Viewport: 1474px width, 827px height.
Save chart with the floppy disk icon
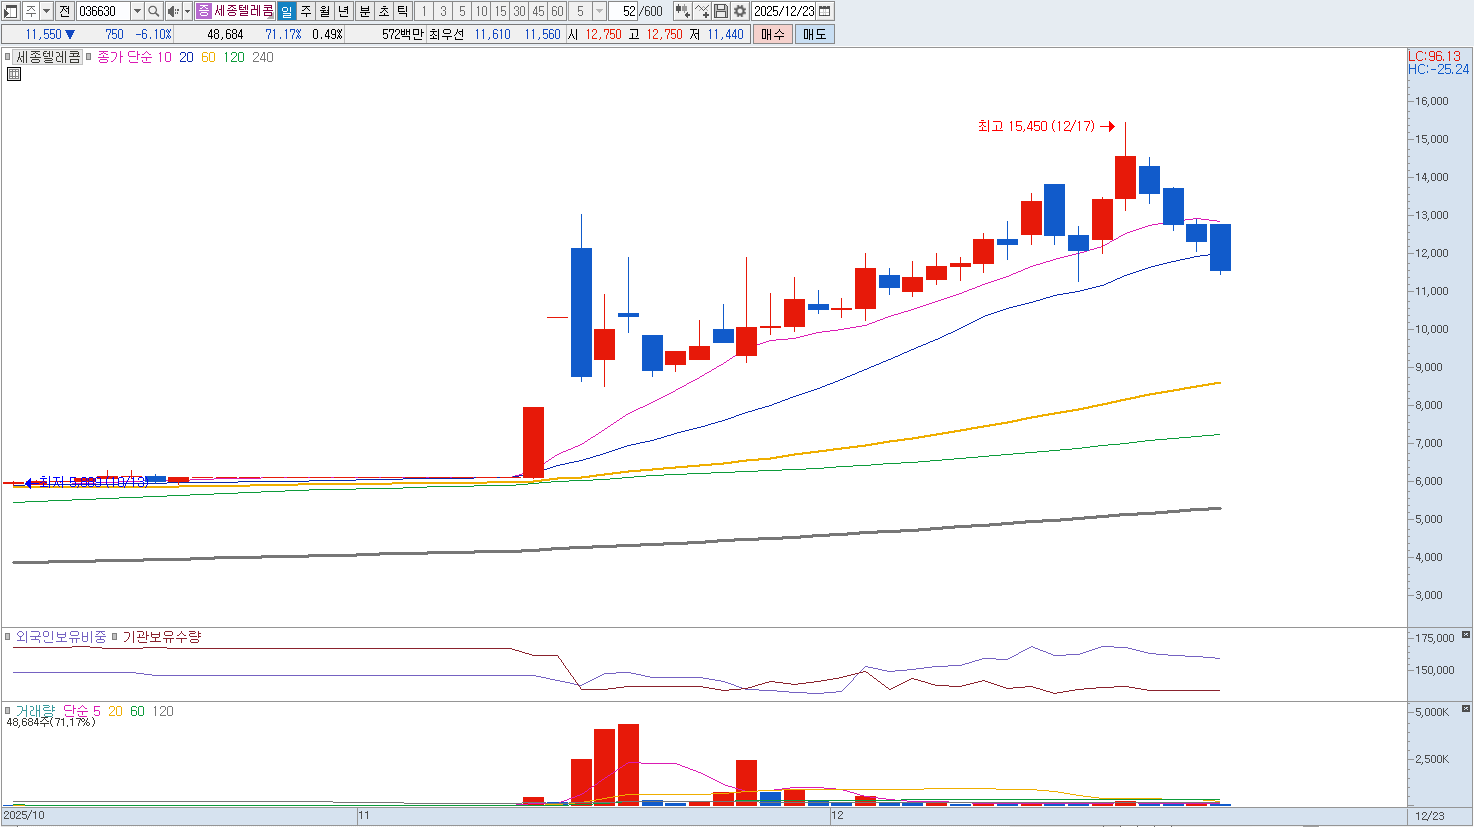721,11
